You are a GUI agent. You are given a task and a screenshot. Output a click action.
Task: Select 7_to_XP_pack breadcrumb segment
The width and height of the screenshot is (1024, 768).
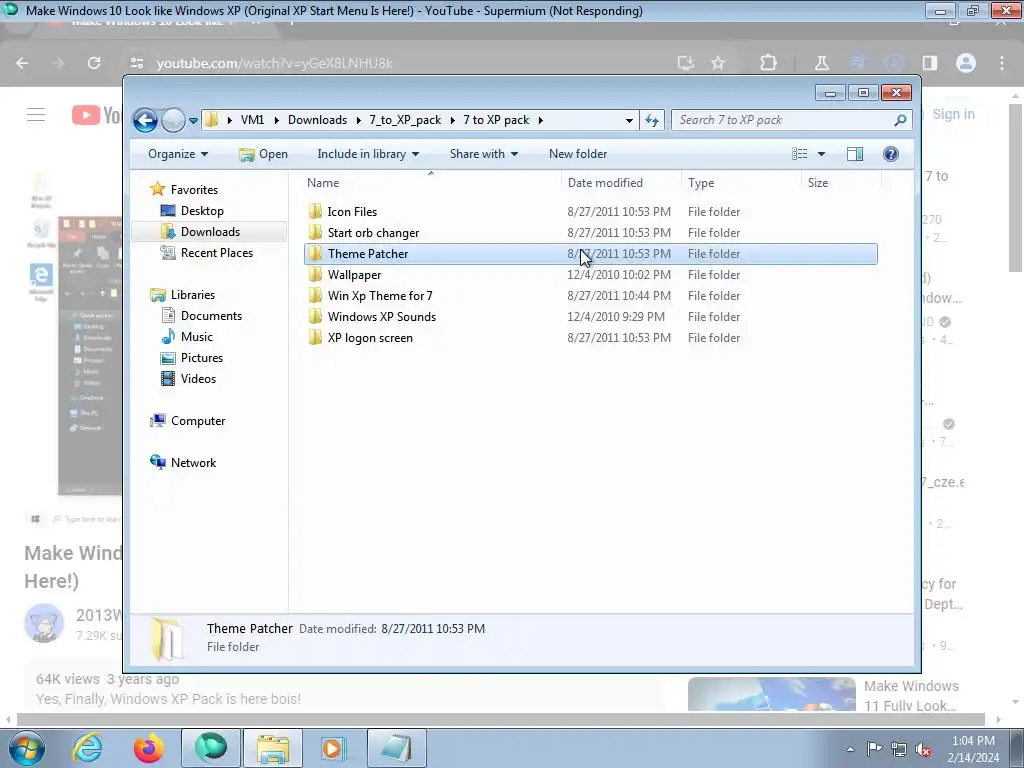point(405,120)
